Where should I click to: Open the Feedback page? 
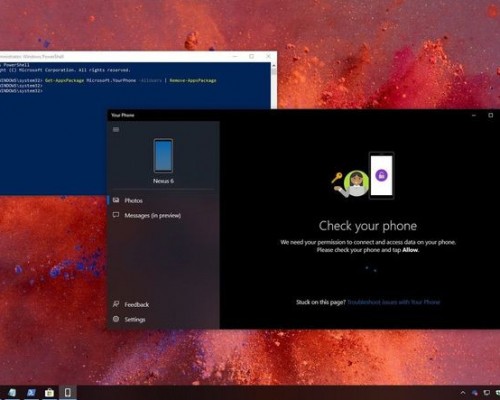(x=163, y=304)
